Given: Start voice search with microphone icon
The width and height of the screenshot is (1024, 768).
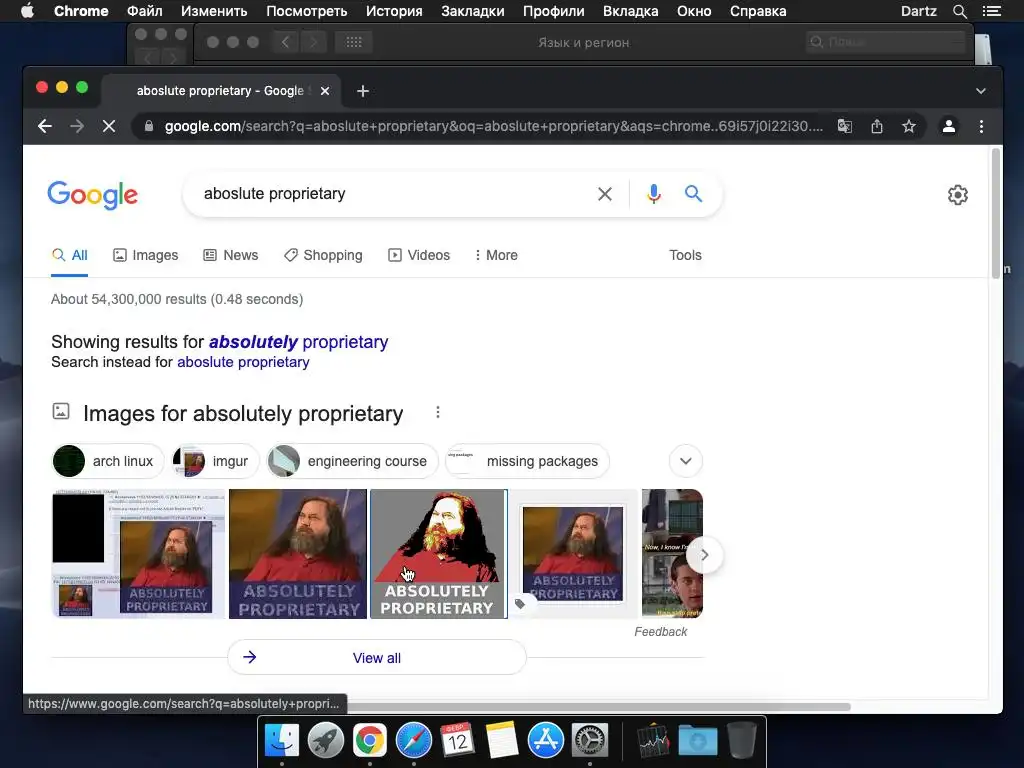Looking at the screenshot, I should coord(654,194).
